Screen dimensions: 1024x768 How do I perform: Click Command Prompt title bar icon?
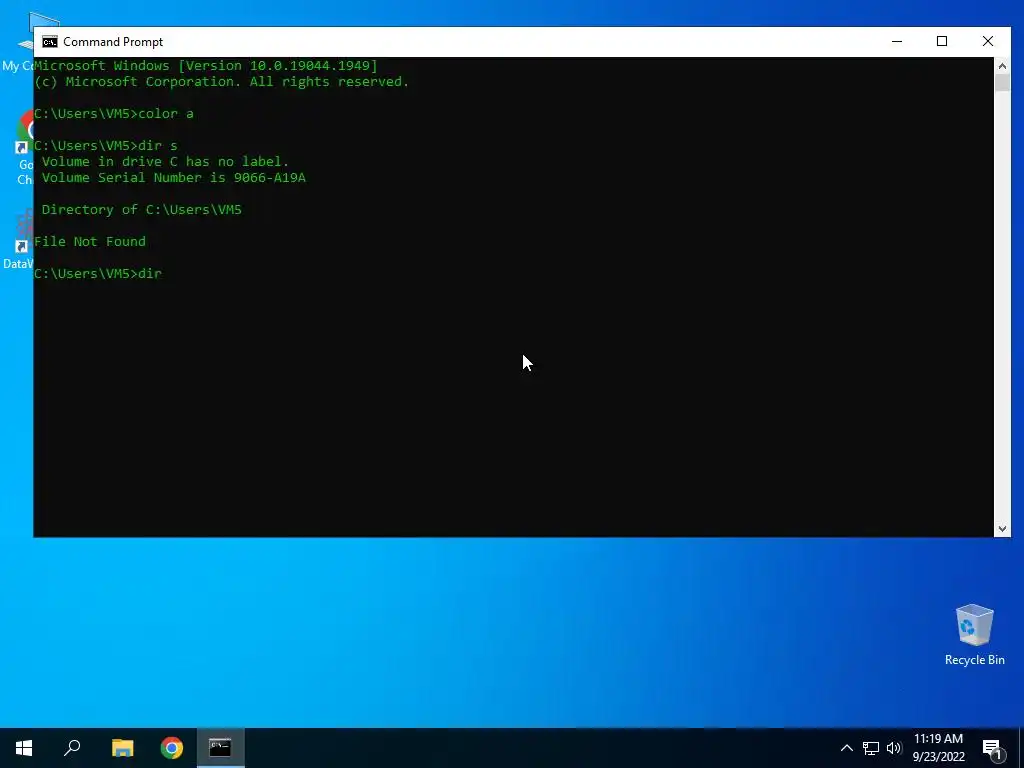[50, 42]
